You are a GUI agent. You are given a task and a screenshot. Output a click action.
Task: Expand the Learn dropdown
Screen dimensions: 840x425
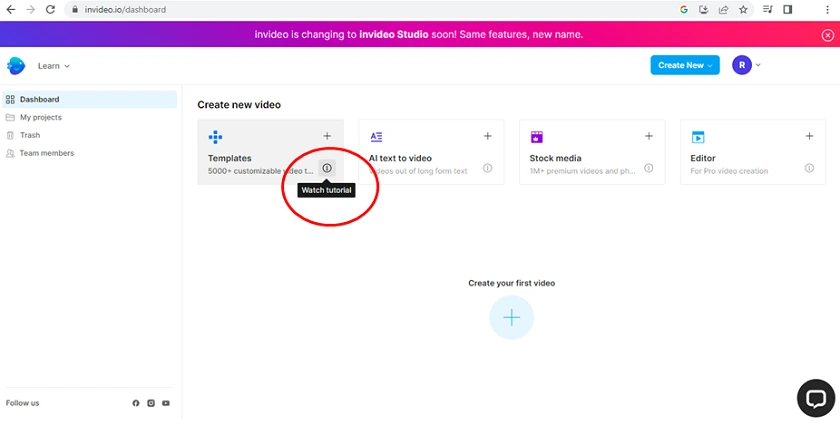point(54,66)
